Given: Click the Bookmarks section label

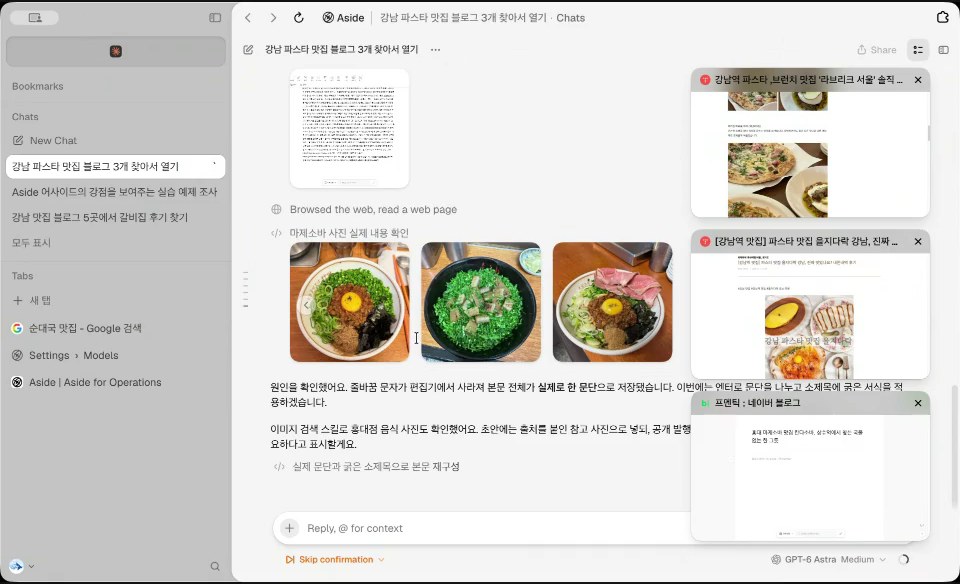Looking at the screenshot, I should pos(37,86).
